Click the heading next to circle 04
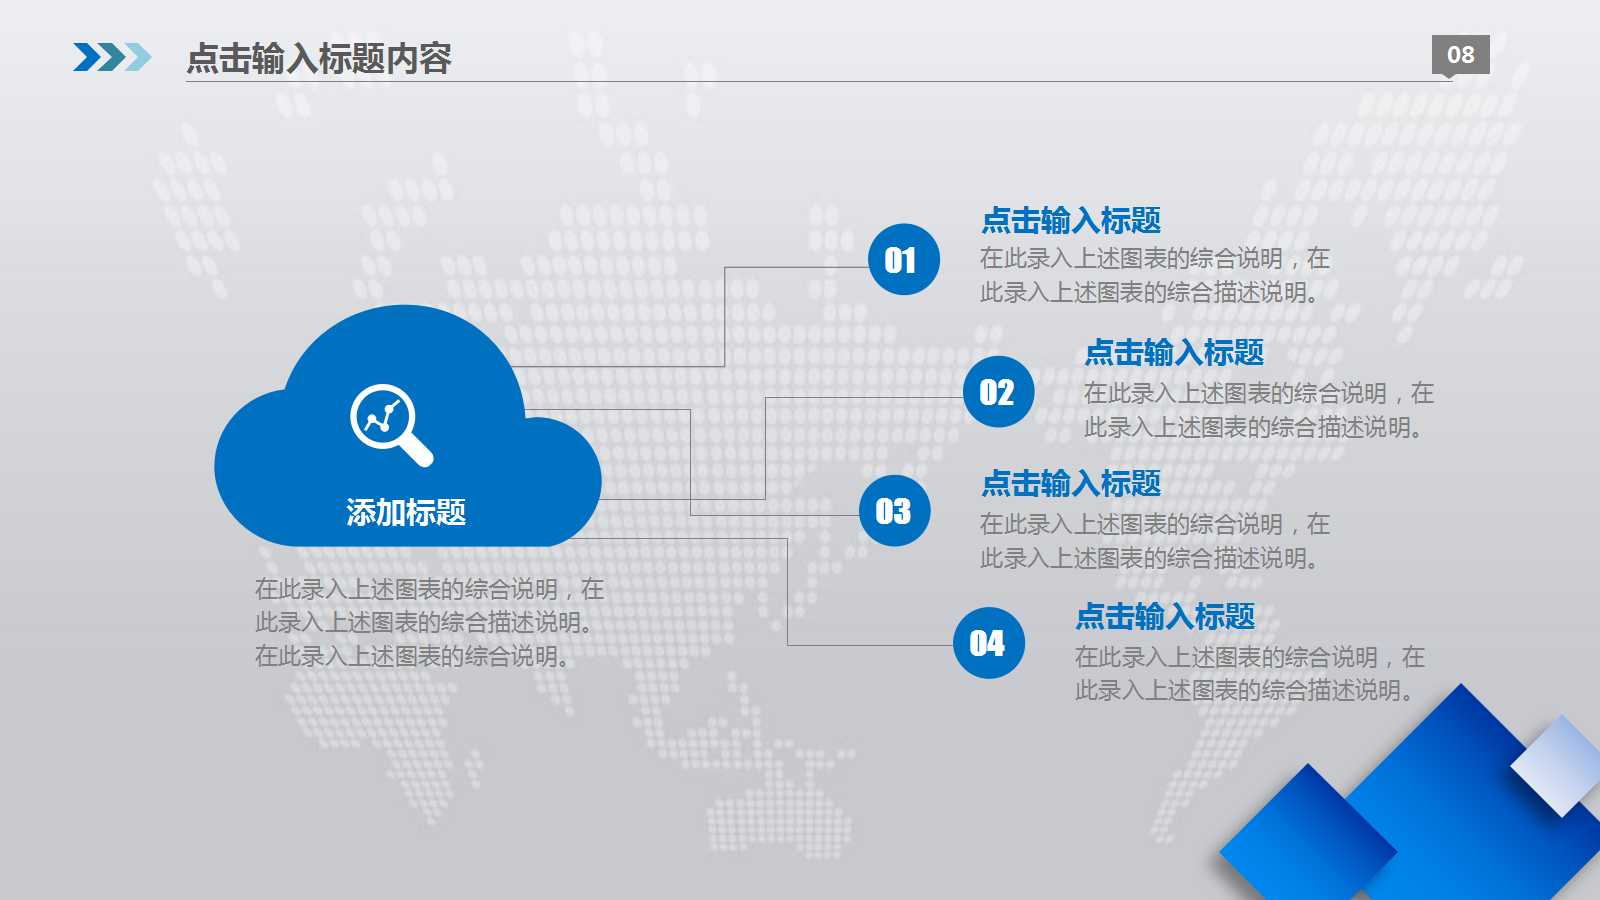Screen dimensions: 1600x900 [1165, 617]
